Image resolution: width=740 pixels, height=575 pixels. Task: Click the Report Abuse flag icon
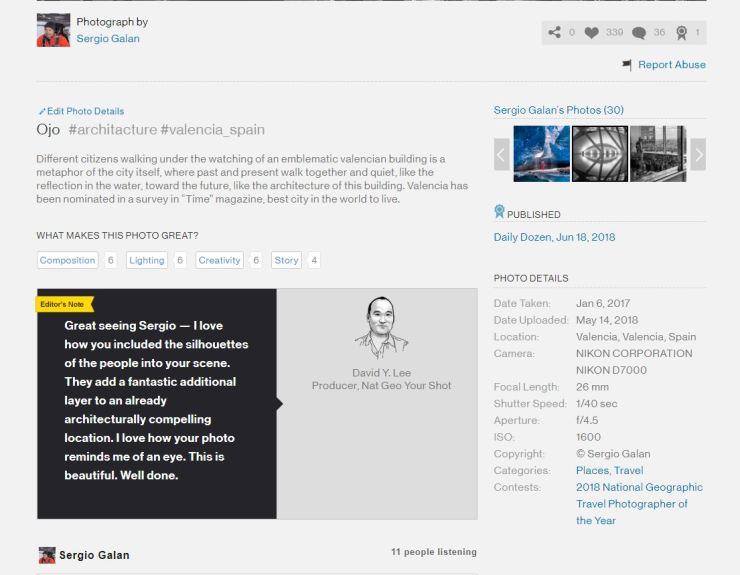pyautogui.click(x=627, y=65)
